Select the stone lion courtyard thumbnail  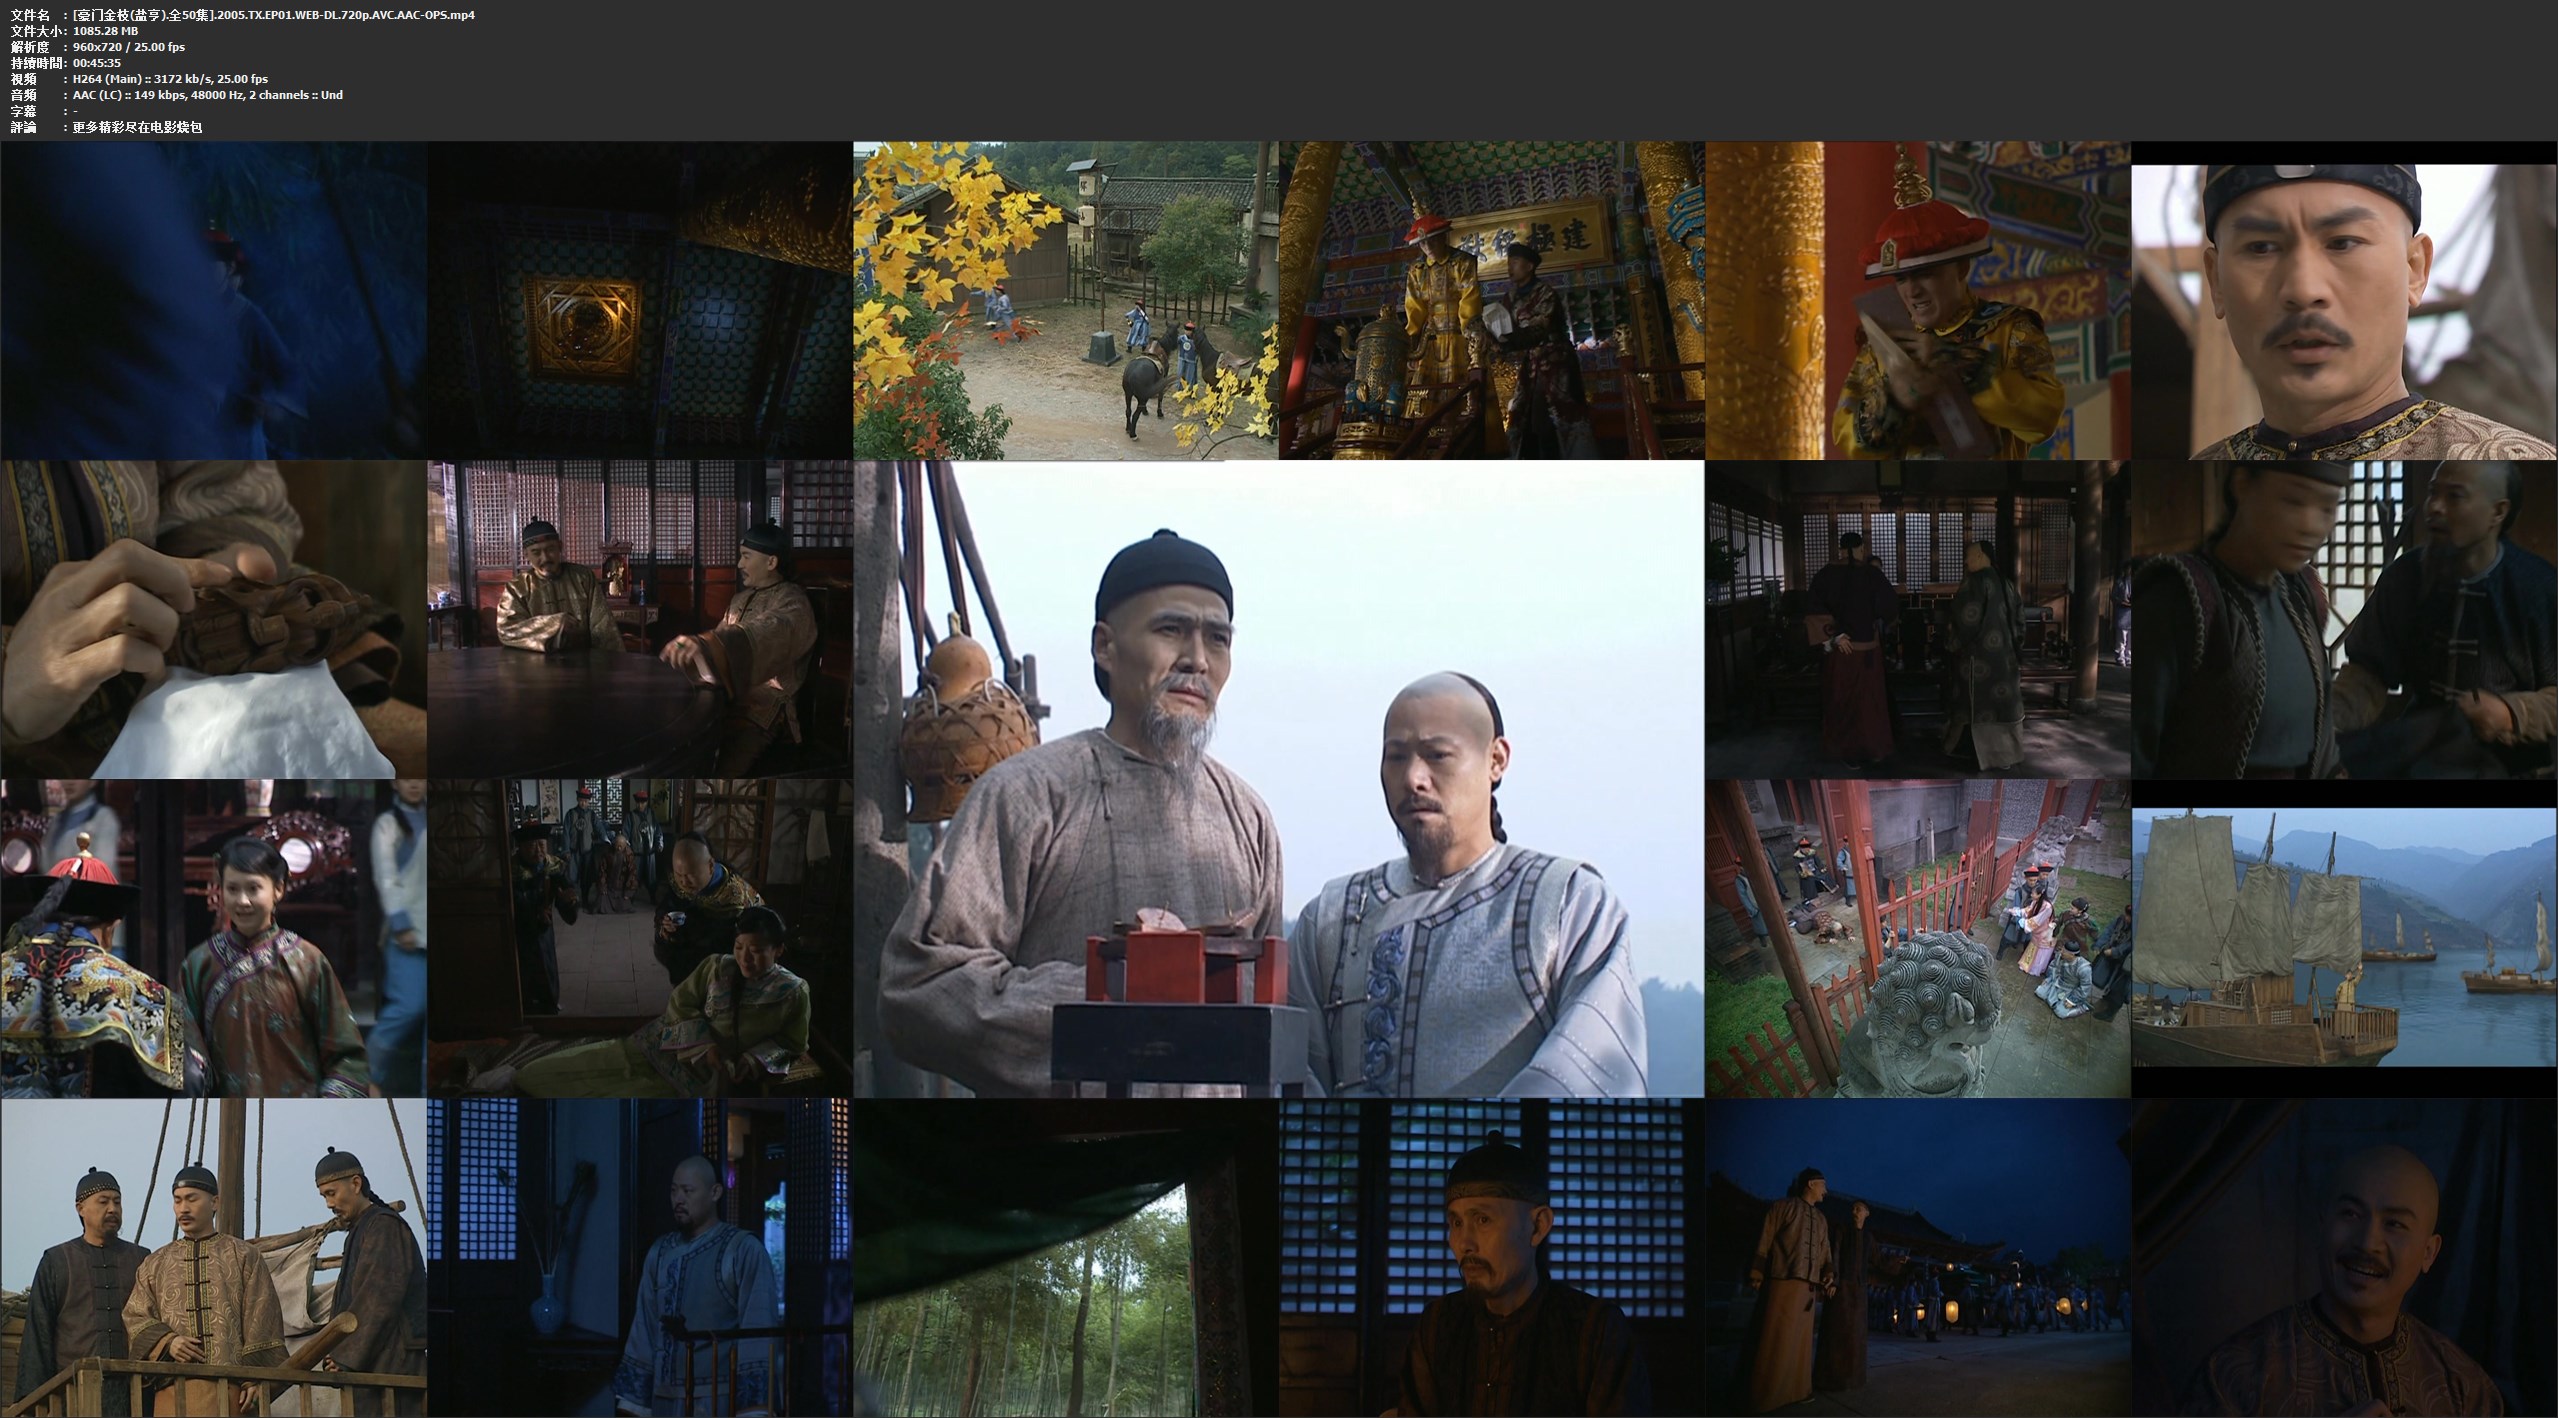(1917, 938)
